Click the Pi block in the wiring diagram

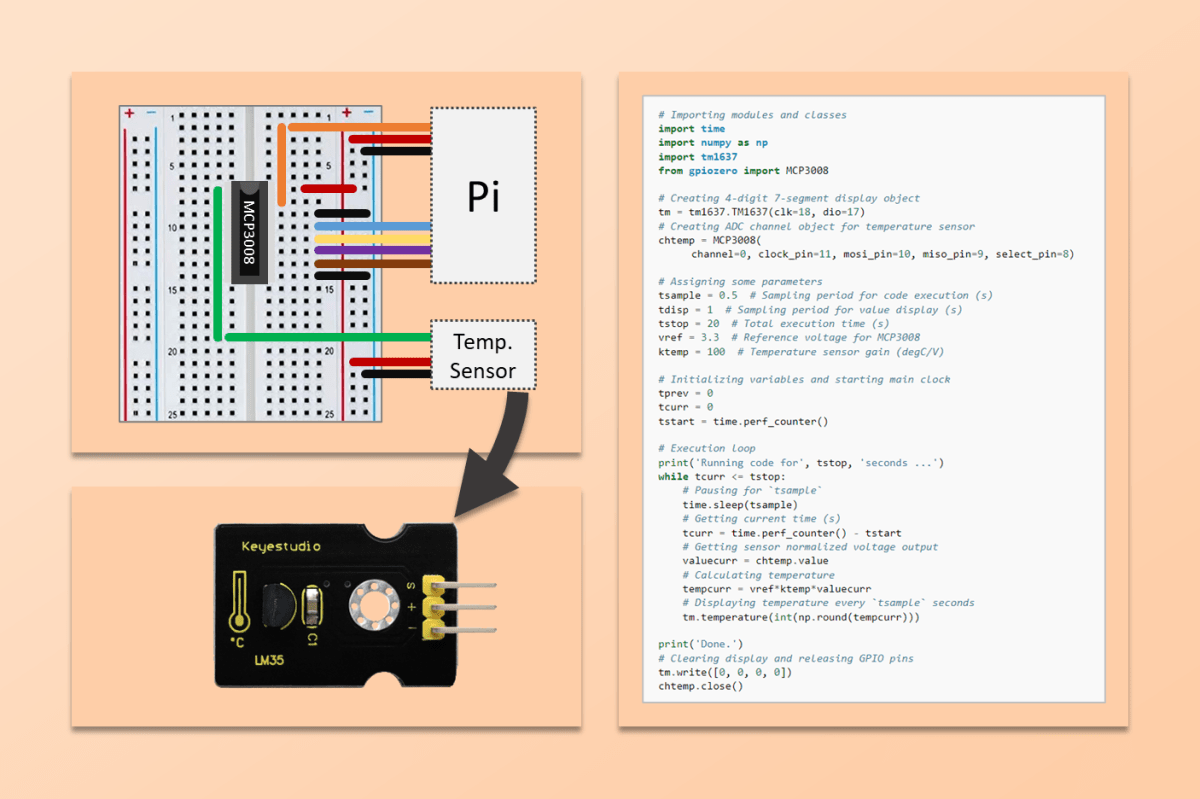(484, 198)
